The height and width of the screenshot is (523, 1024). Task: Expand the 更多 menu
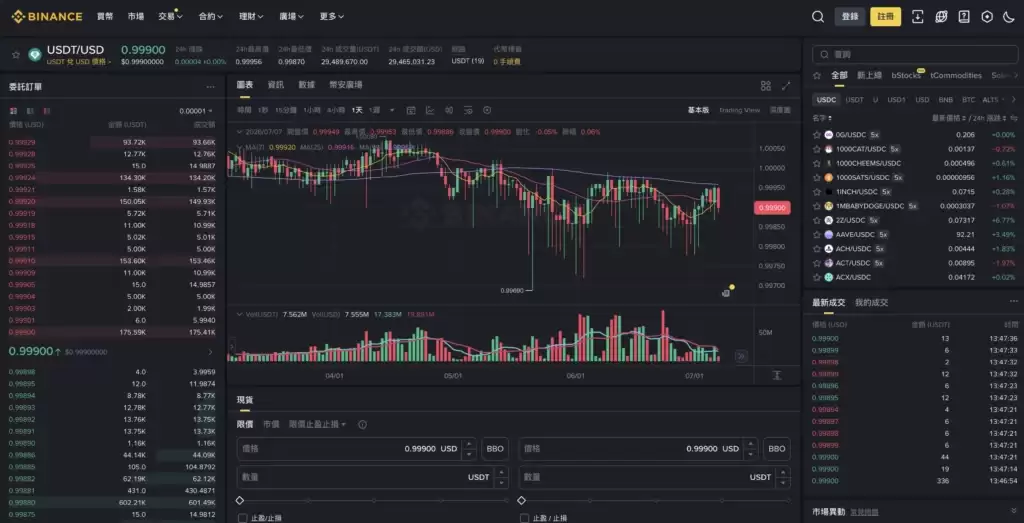tap(332, 16)
